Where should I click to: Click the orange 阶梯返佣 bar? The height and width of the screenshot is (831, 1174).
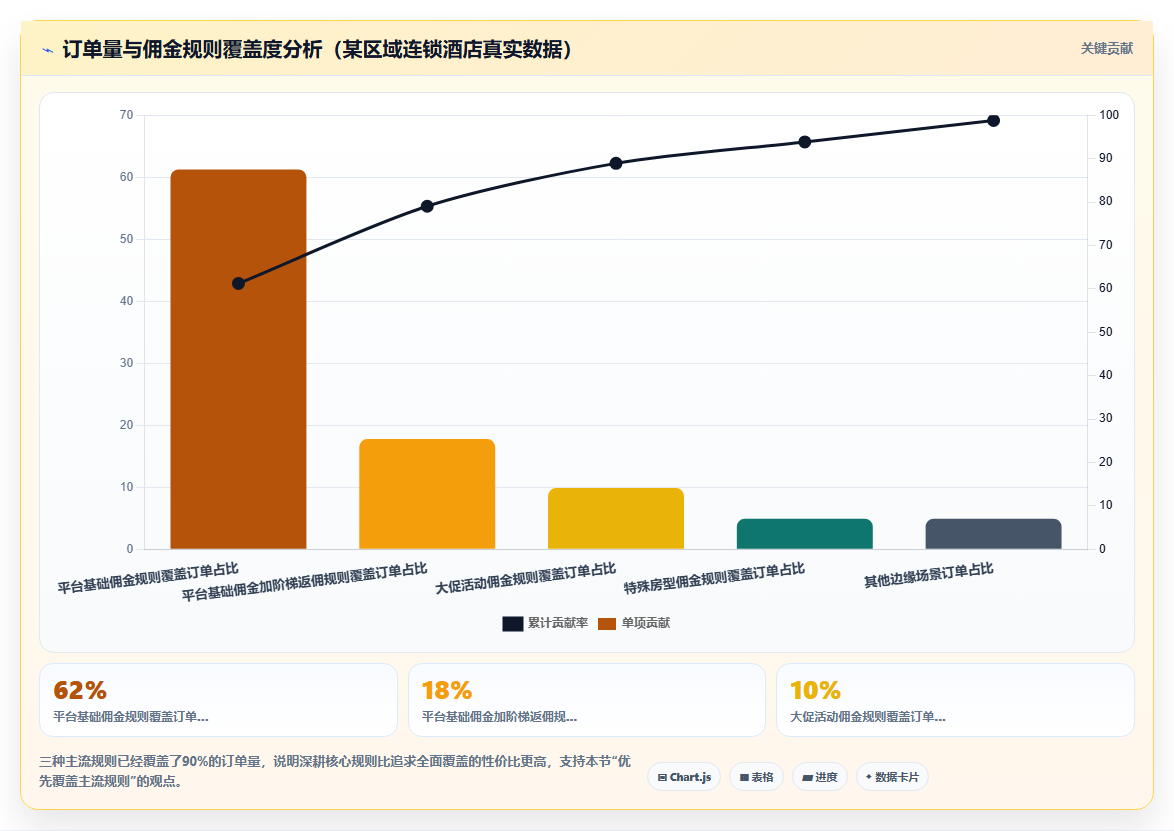[x=427, y=494]
